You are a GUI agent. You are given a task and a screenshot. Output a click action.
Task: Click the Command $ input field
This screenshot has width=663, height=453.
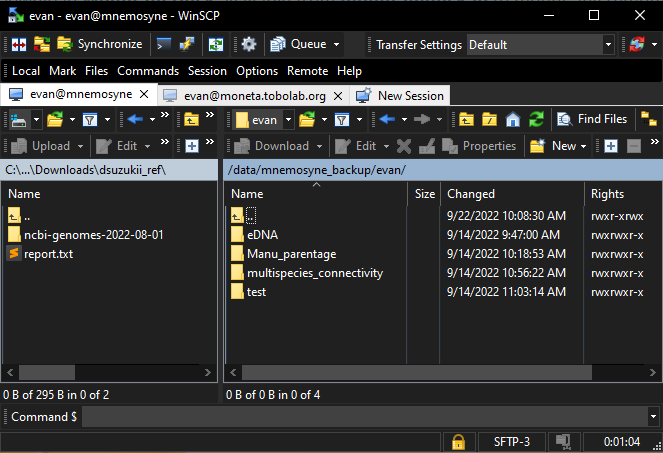pos(365,417)
